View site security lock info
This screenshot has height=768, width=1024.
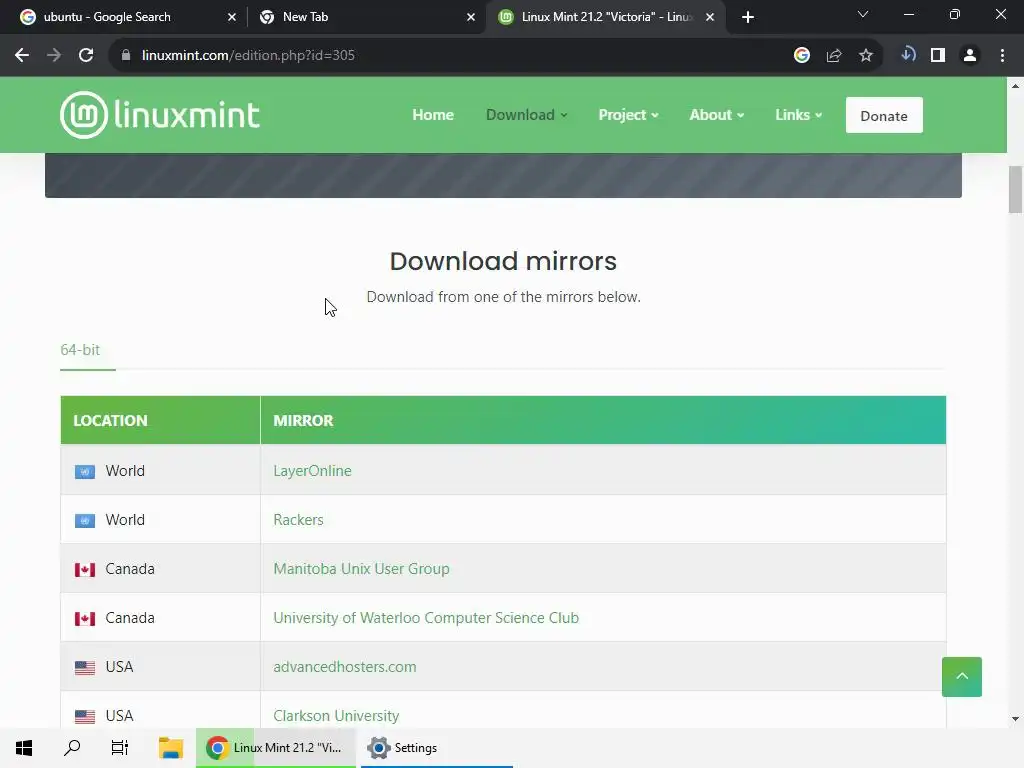126,56
